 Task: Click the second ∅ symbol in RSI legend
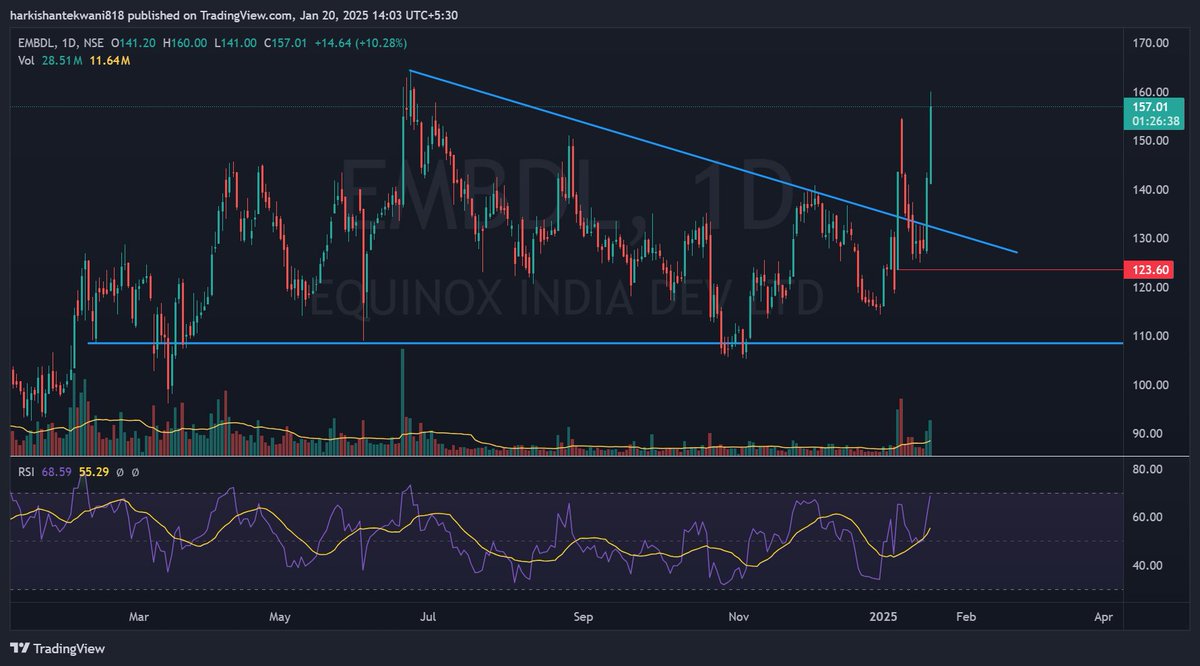(136, 472)
